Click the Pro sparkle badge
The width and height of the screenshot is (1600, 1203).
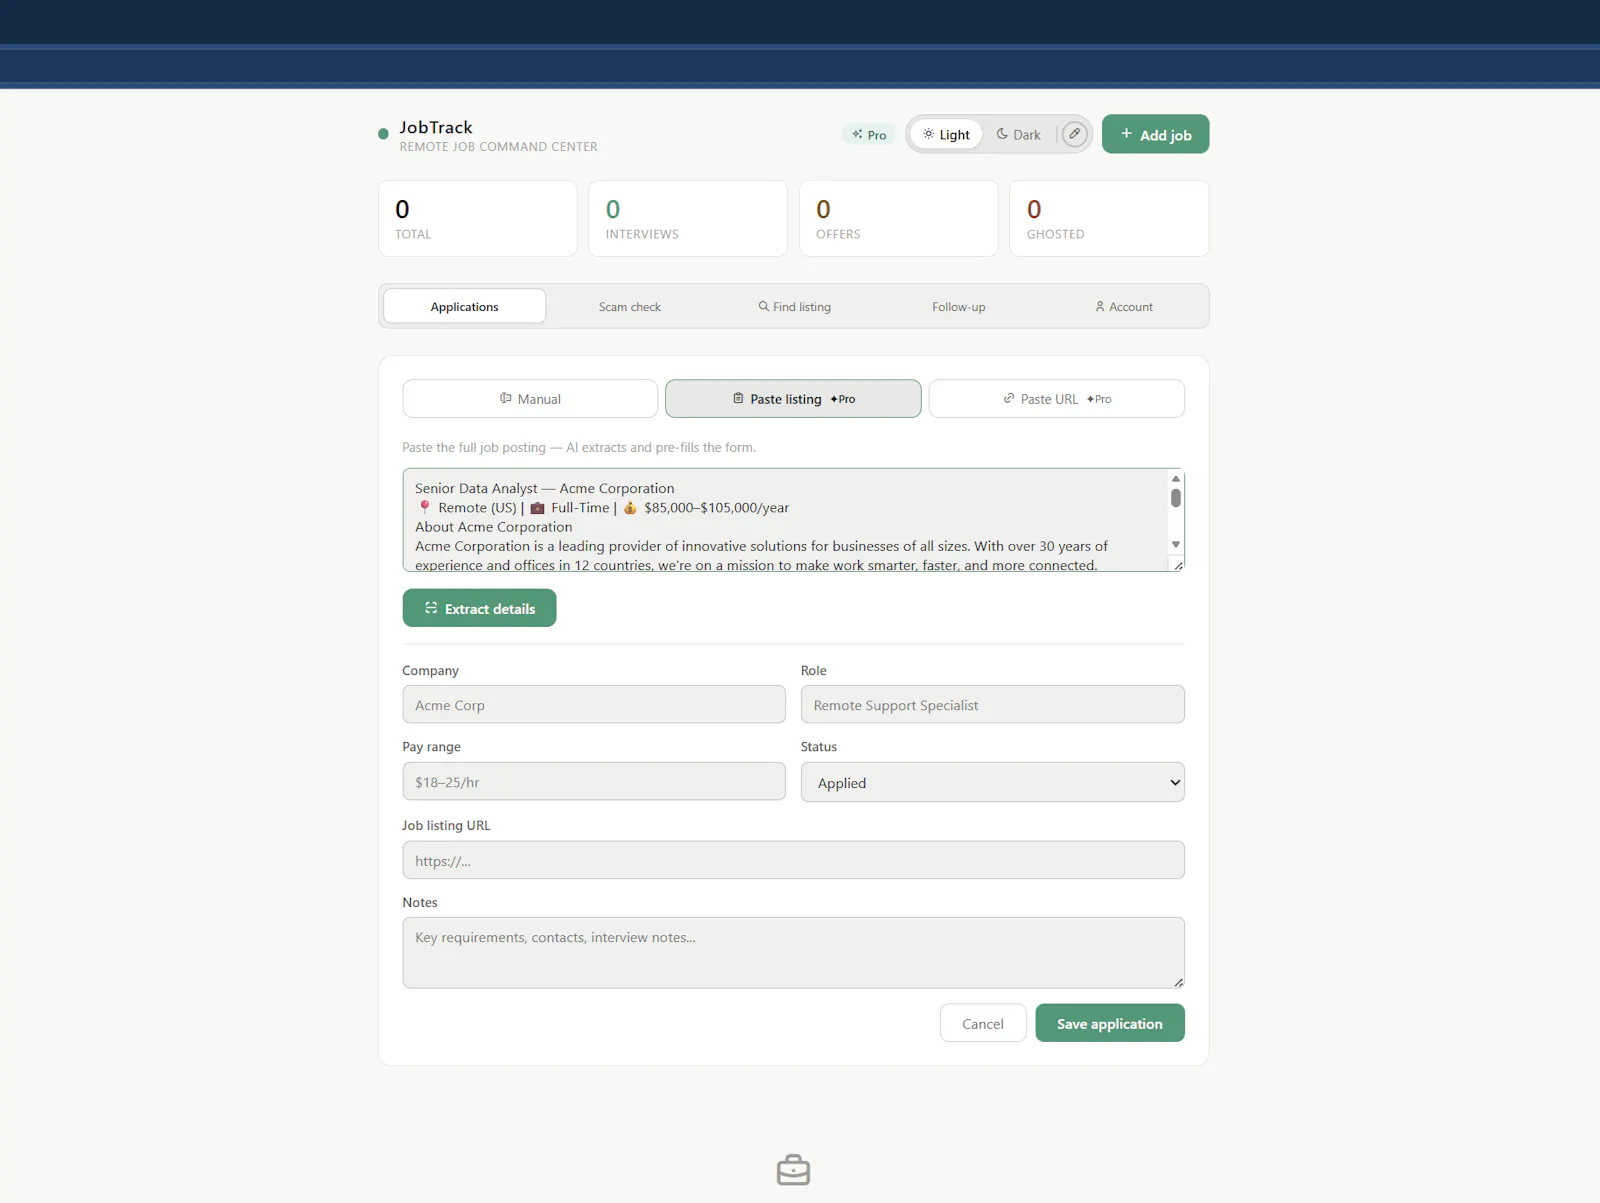(869, 135)
